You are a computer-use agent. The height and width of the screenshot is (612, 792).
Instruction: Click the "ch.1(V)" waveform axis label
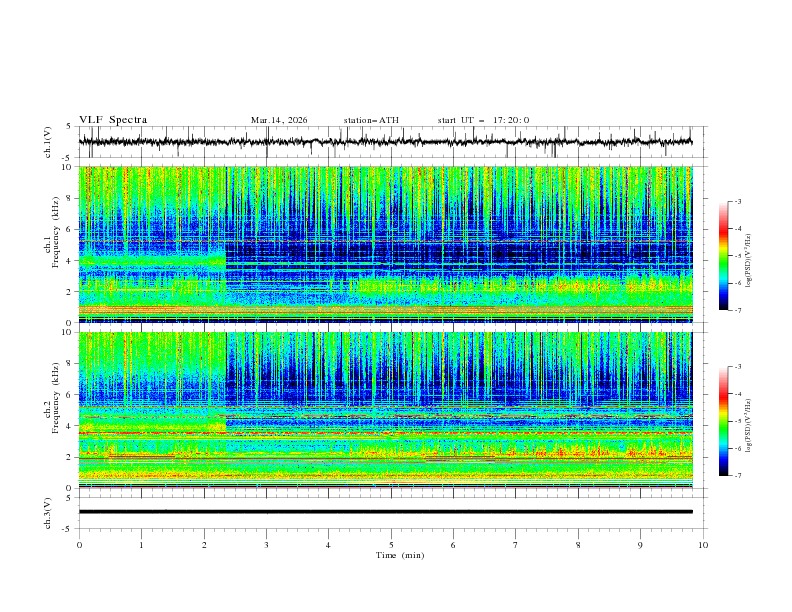click(x=48, y=142)
